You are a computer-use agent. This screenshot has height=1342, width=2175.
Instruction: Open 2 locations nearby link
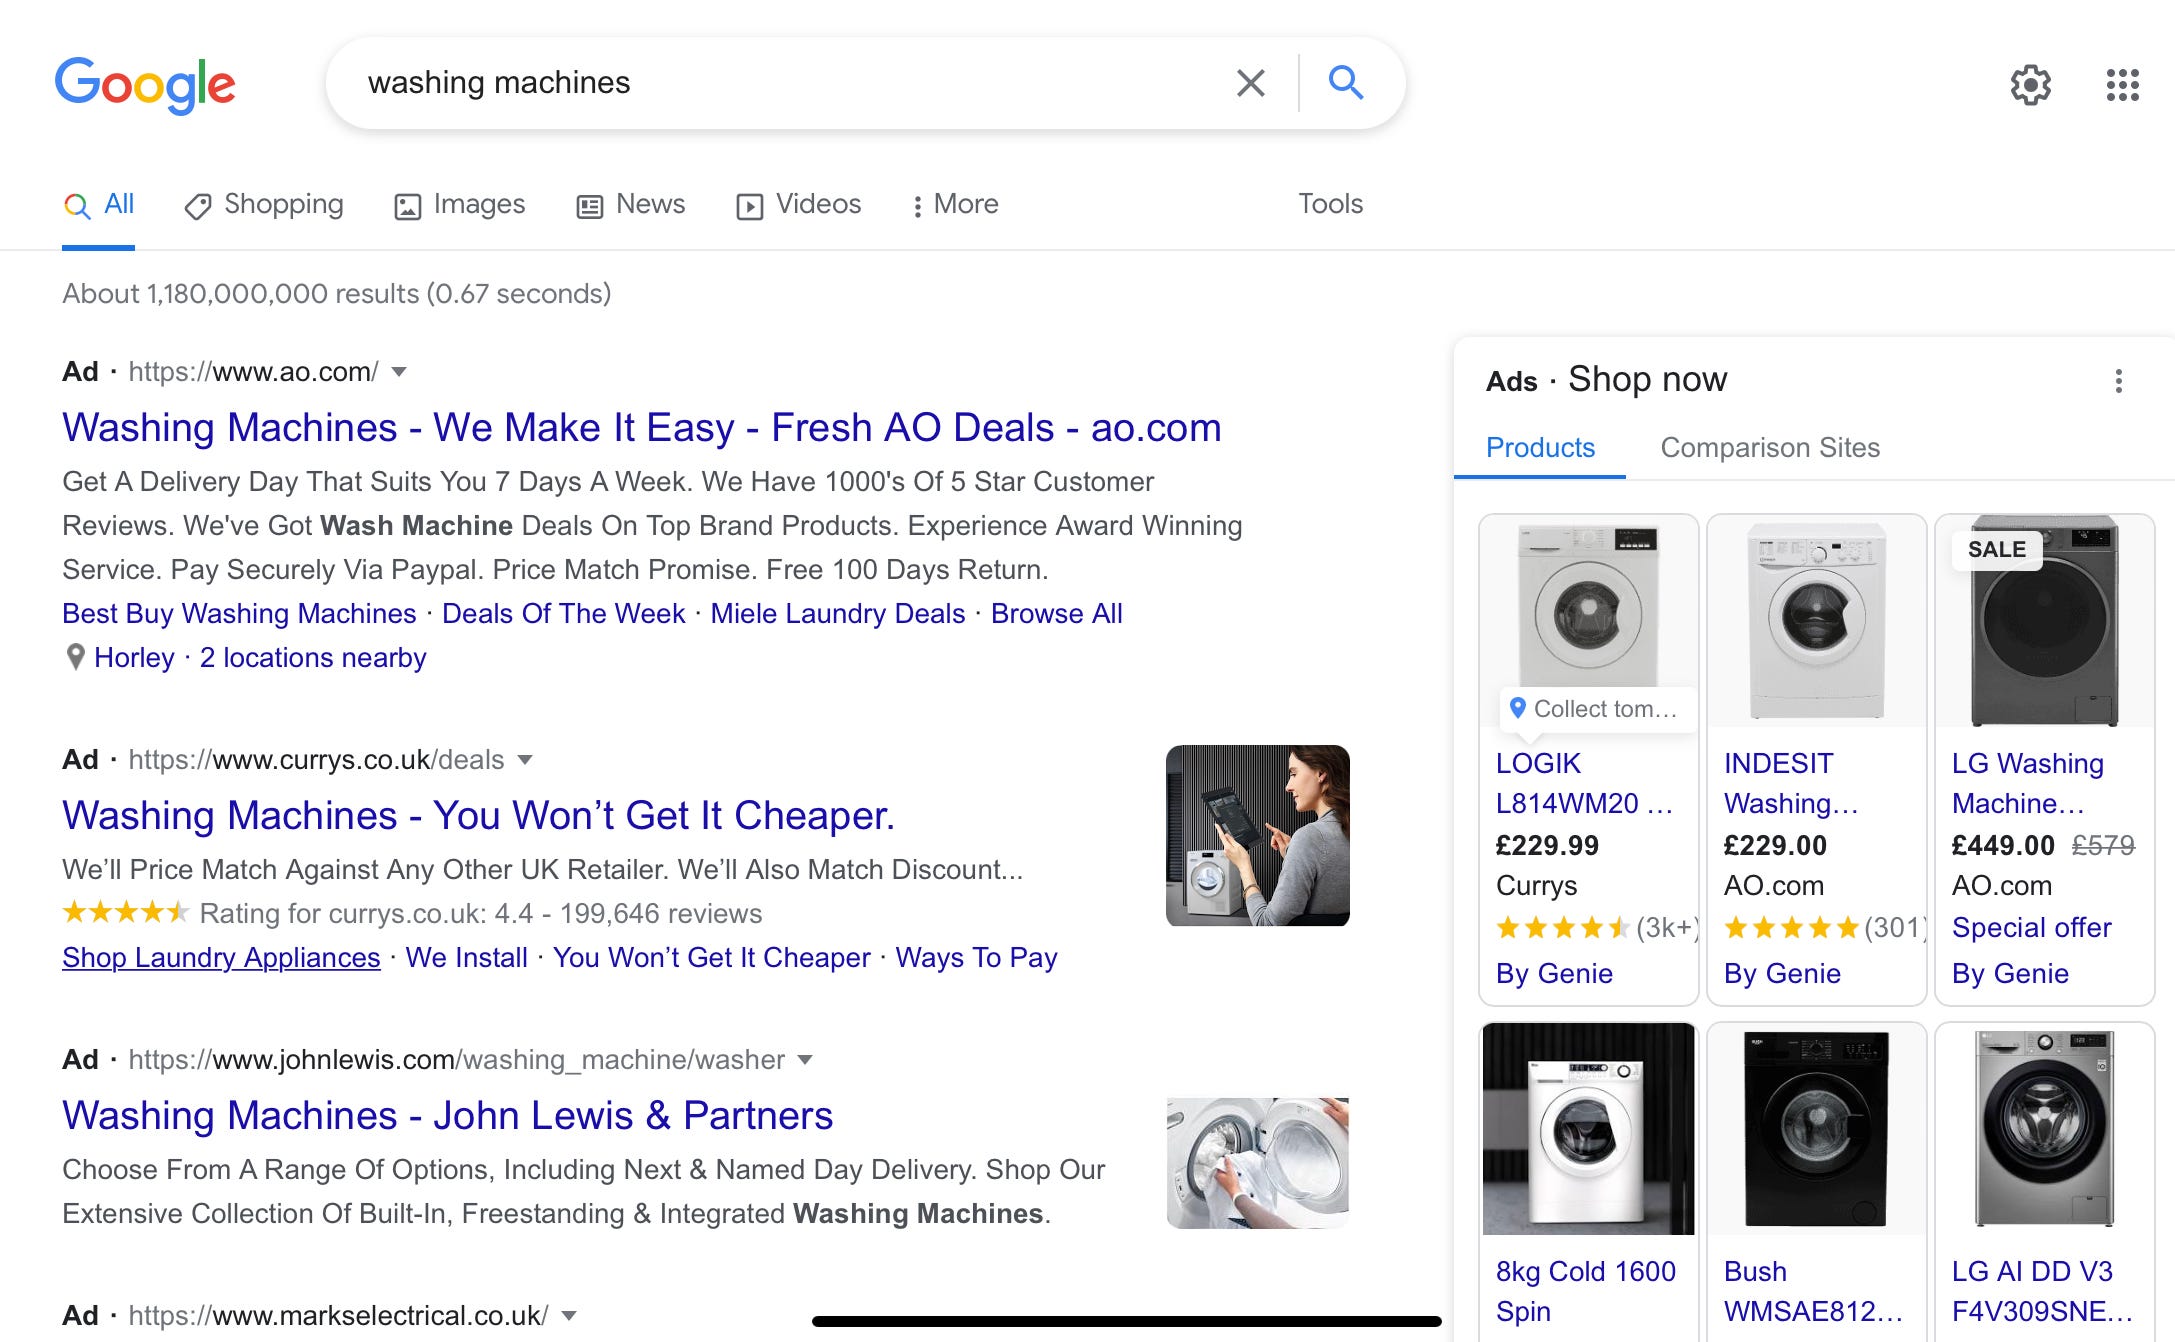(x=313, y=658)
